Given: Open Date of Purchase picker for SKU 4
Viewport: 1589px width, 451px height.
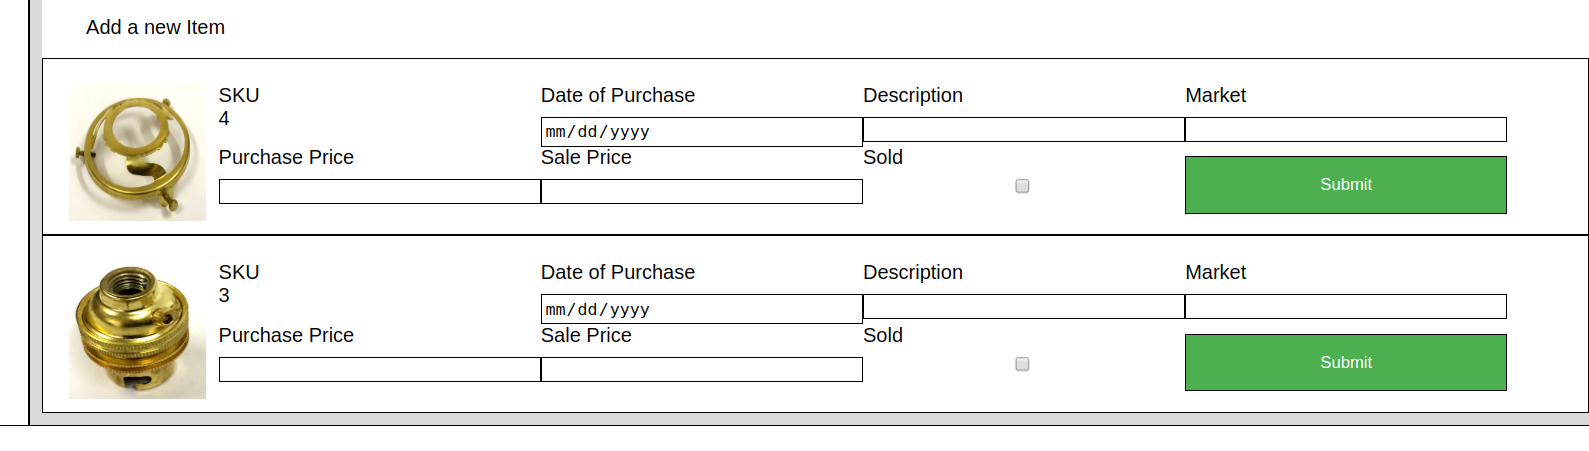Looking at the screenshot, I should pos(701,132).
